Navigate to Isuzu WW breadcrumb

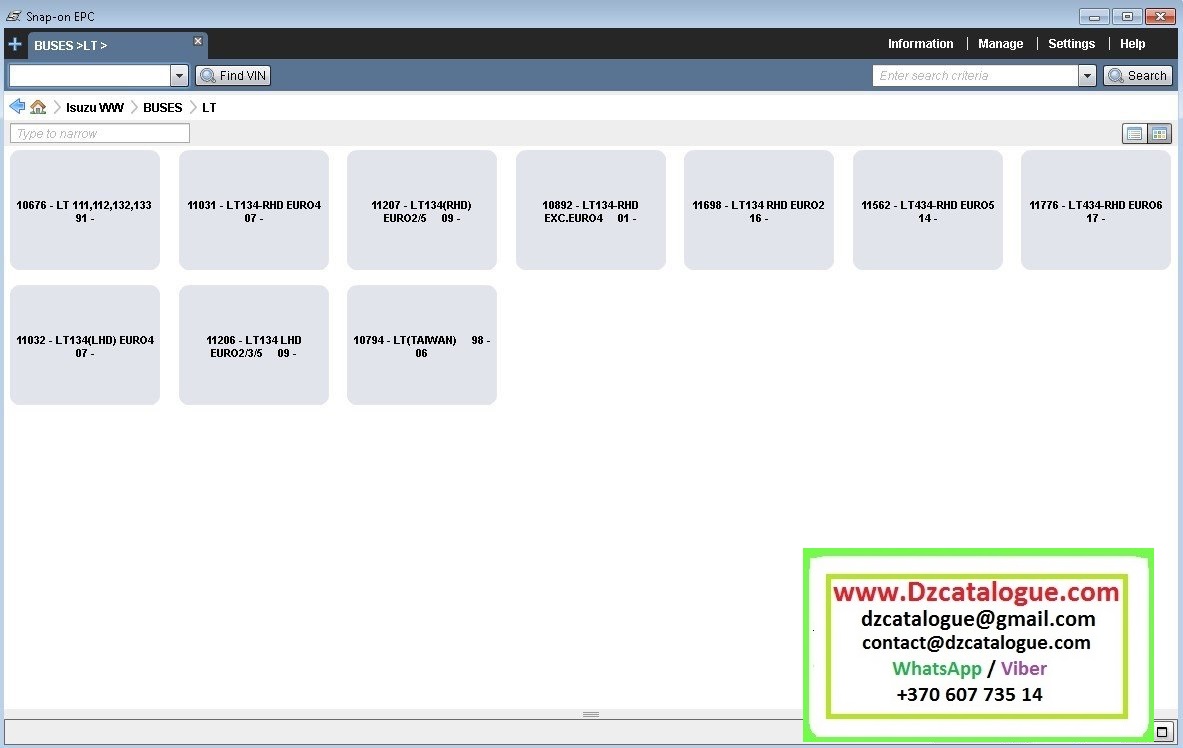95,107
